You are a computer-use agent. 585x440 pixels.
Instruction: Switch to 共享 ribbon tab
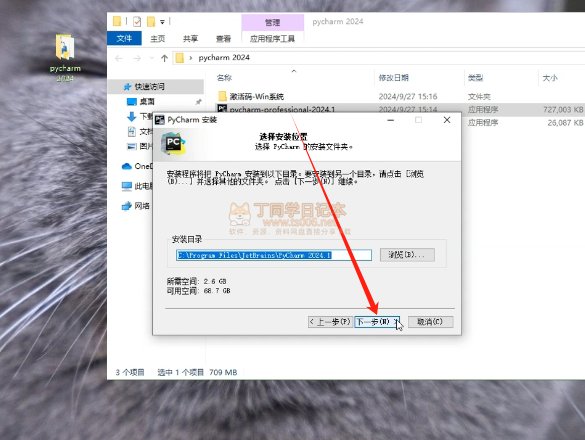click(x=190, y=39)
